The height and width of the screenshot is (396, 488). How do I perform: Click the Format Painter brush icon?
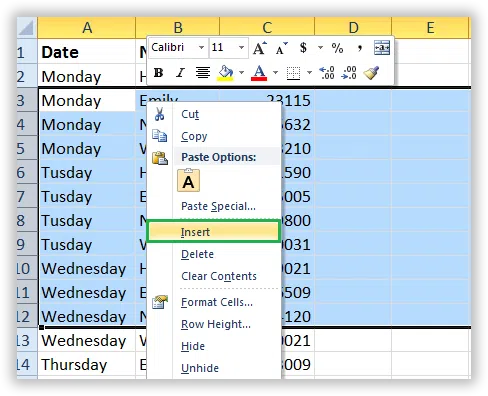tap(371, 72)
